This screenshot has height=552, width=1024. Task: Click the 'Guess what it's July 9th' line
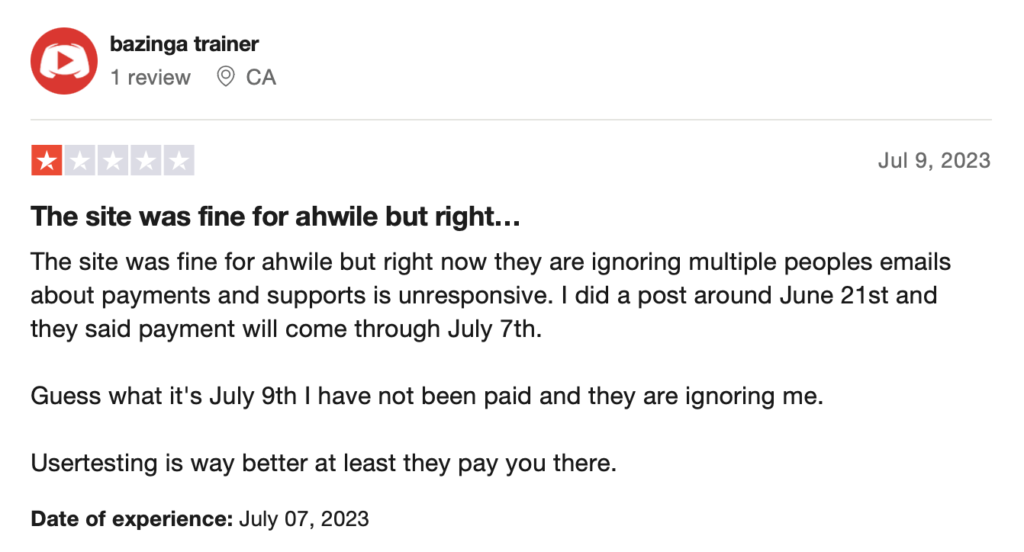[427, 396]
